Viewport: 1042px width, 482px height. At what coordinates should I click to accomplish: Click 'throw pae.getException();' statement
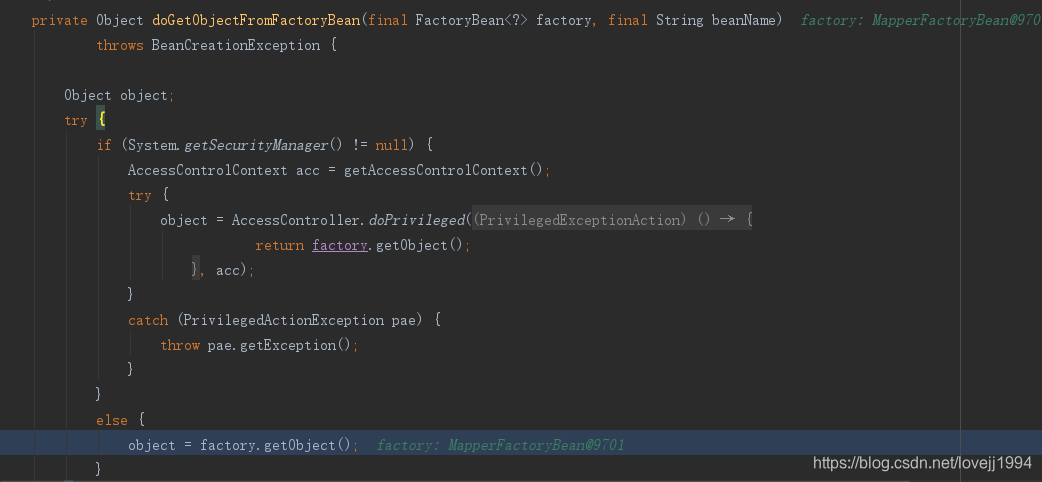click(x=259, y=346)
